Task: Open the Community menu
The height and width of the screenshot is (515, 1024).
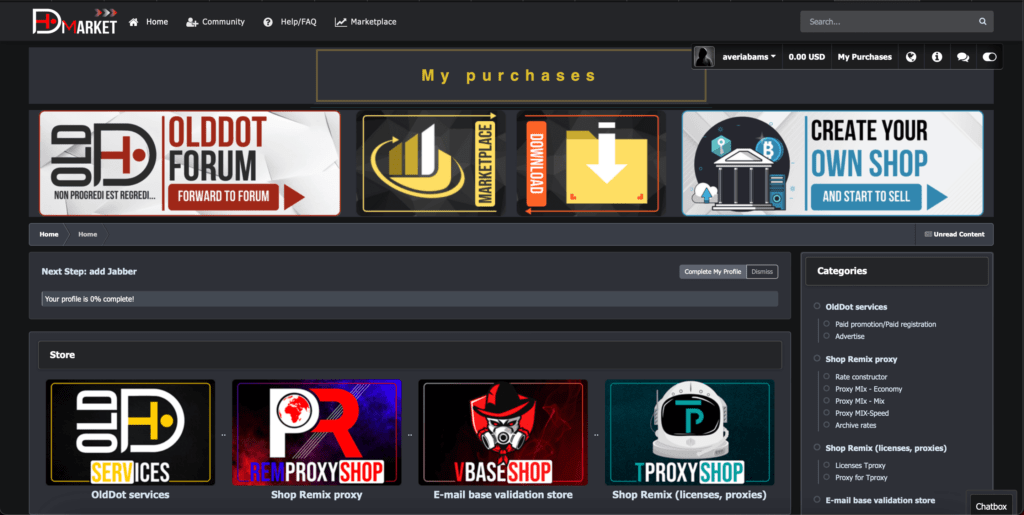Action: point(215,22)
